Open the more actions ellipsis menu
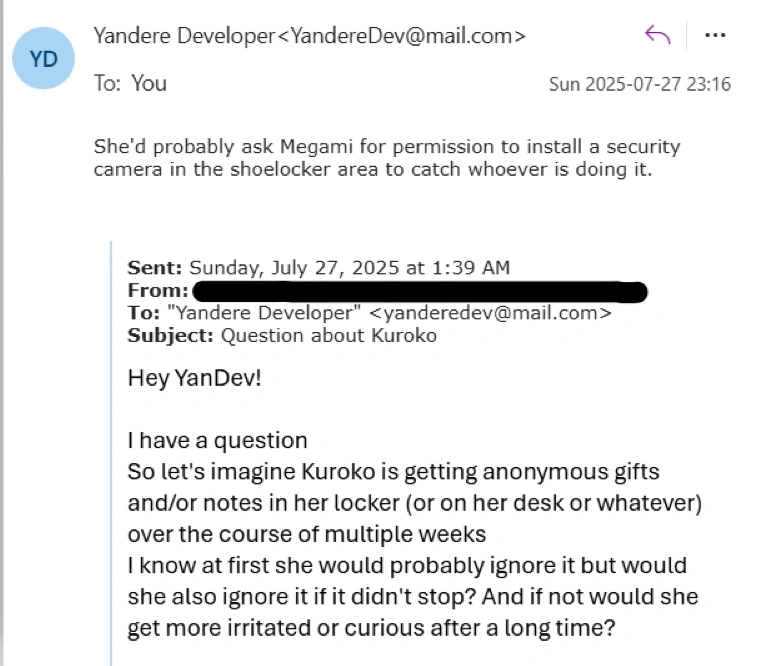Viewport: 757px width, 666px height. click(715, 36)
